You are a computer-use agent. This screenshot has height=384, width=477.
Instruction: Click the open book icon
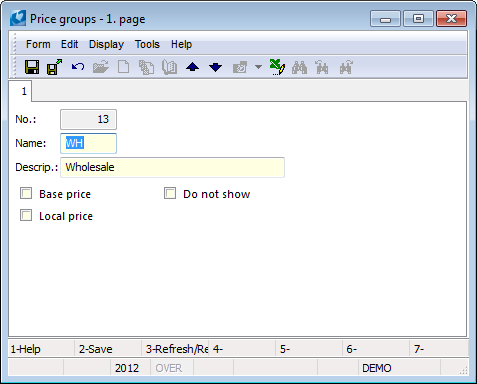tap(169, 67)
